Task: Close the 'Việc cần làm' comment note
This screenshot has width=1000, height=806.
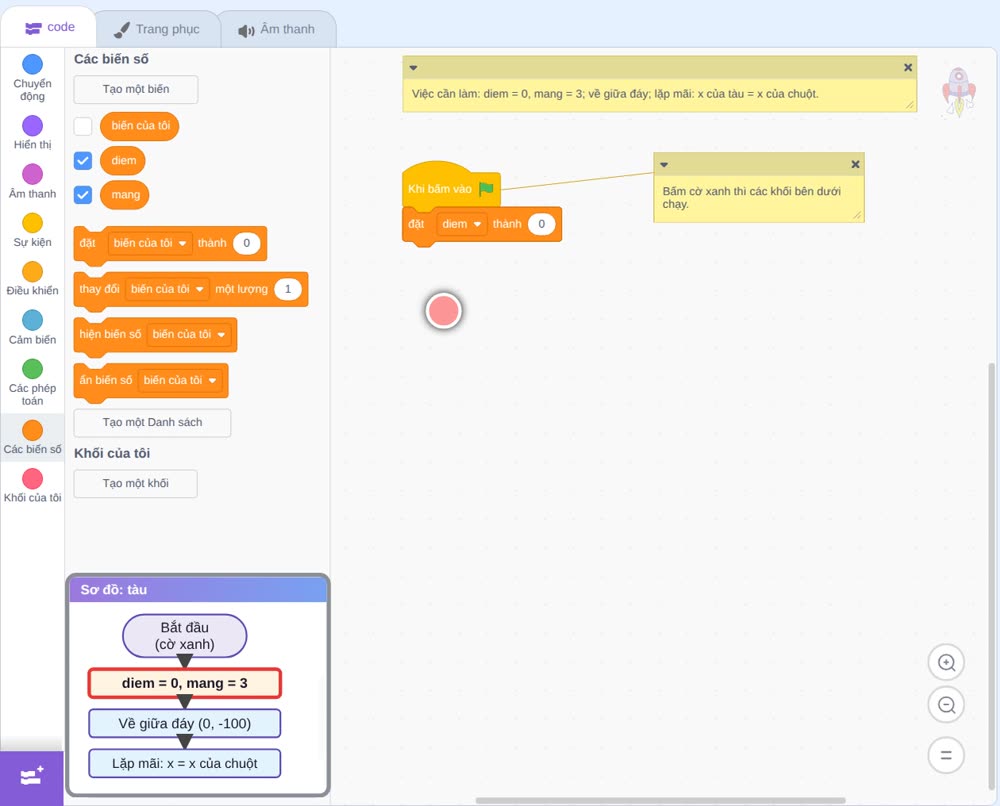Action: (908, 68)
